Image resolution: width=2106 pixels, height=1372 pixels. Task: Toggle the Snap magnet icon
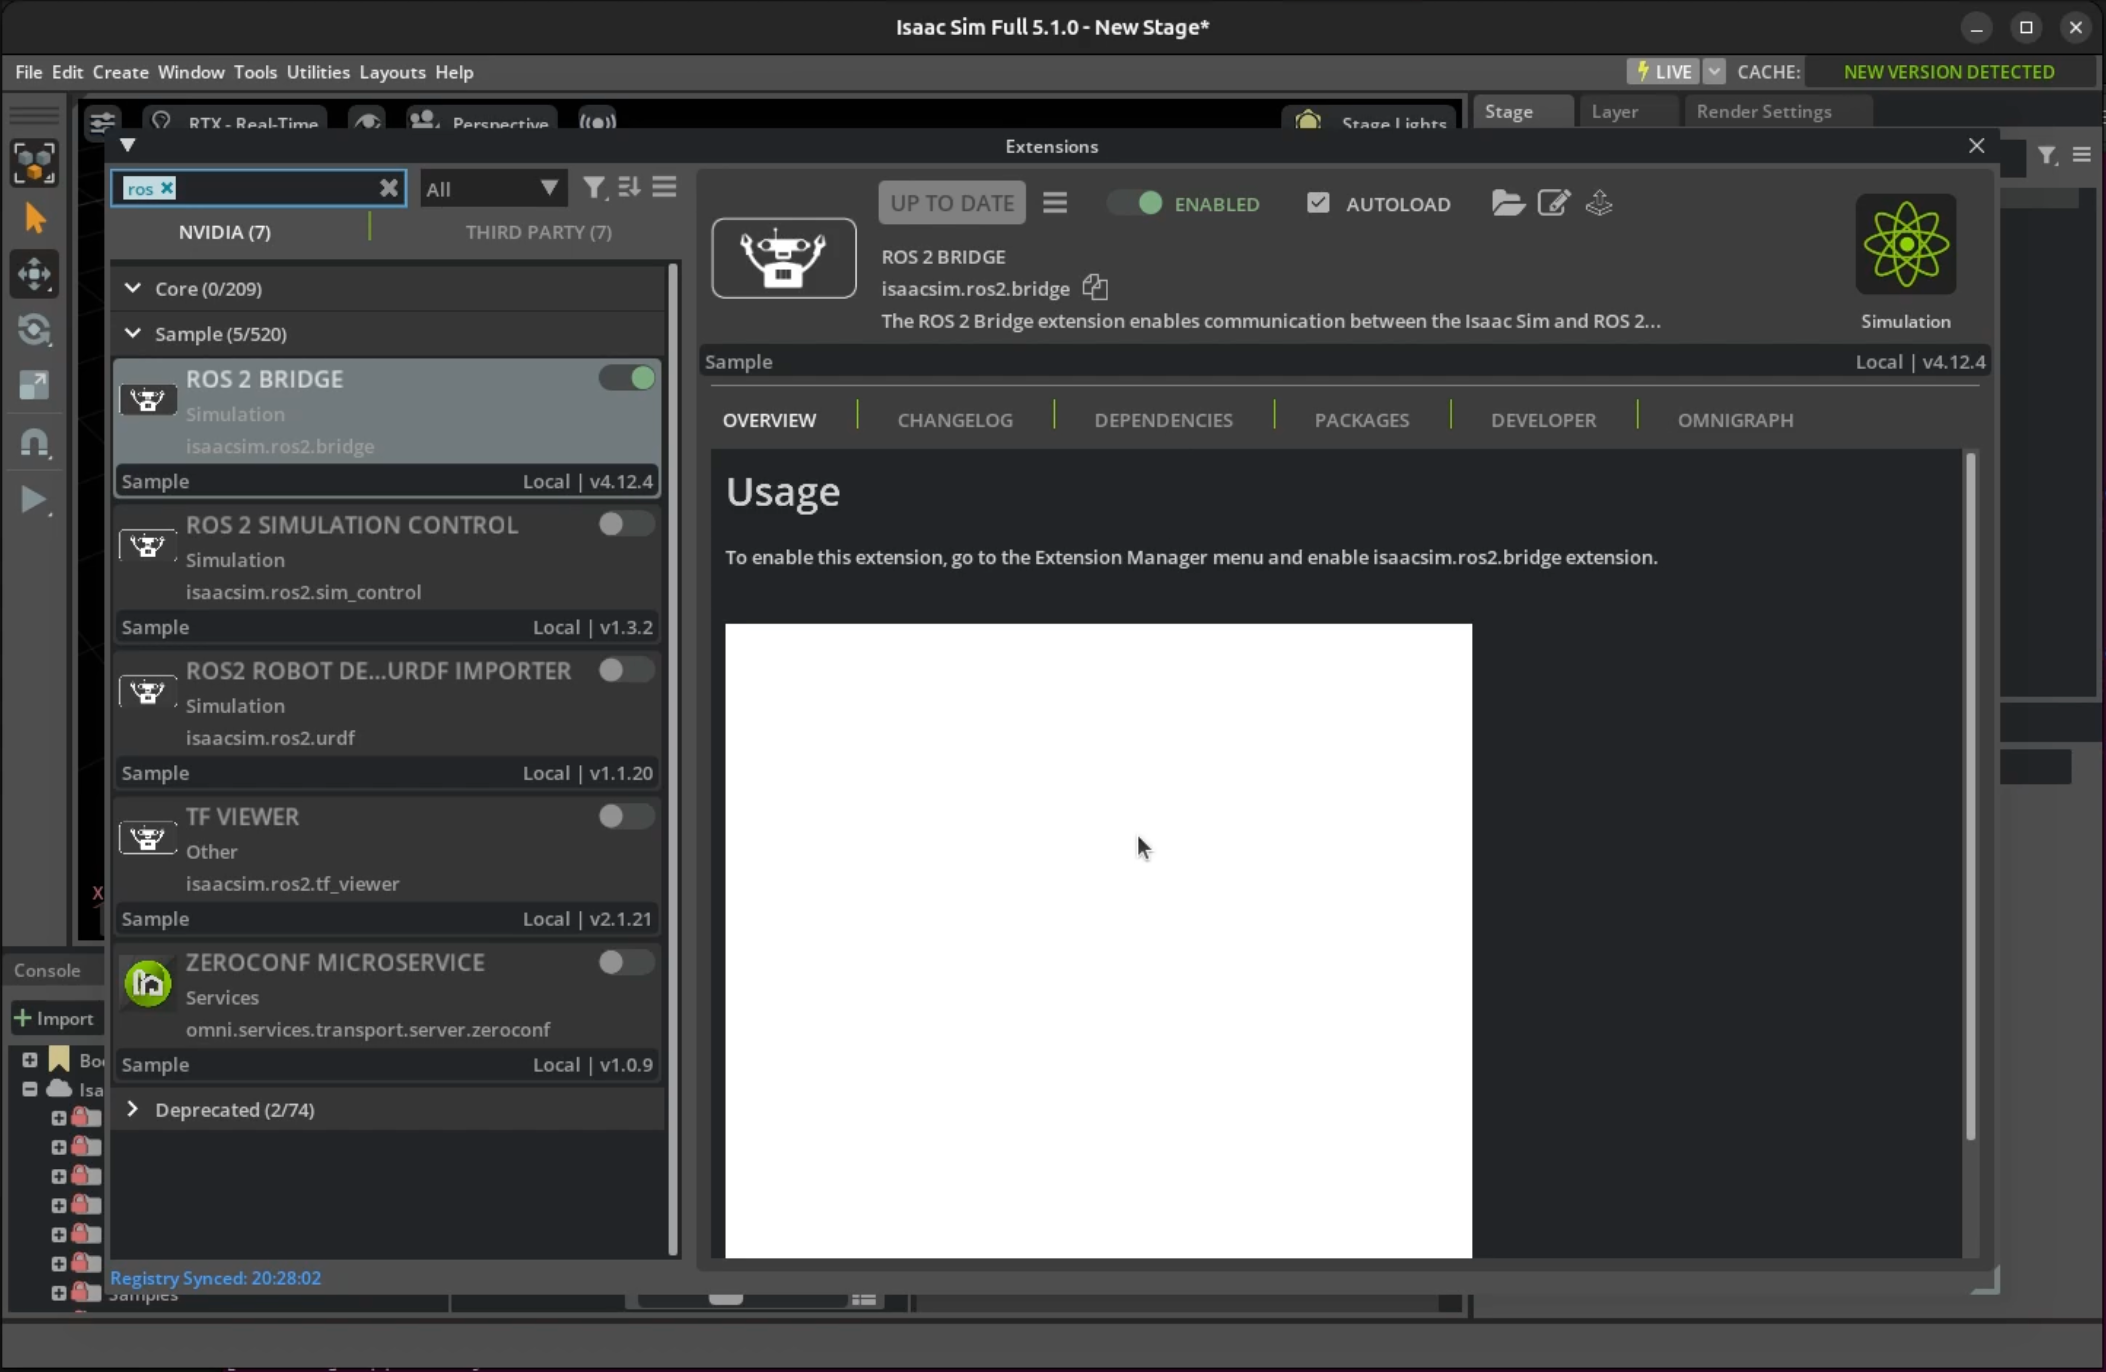click(x=35, y=443)
